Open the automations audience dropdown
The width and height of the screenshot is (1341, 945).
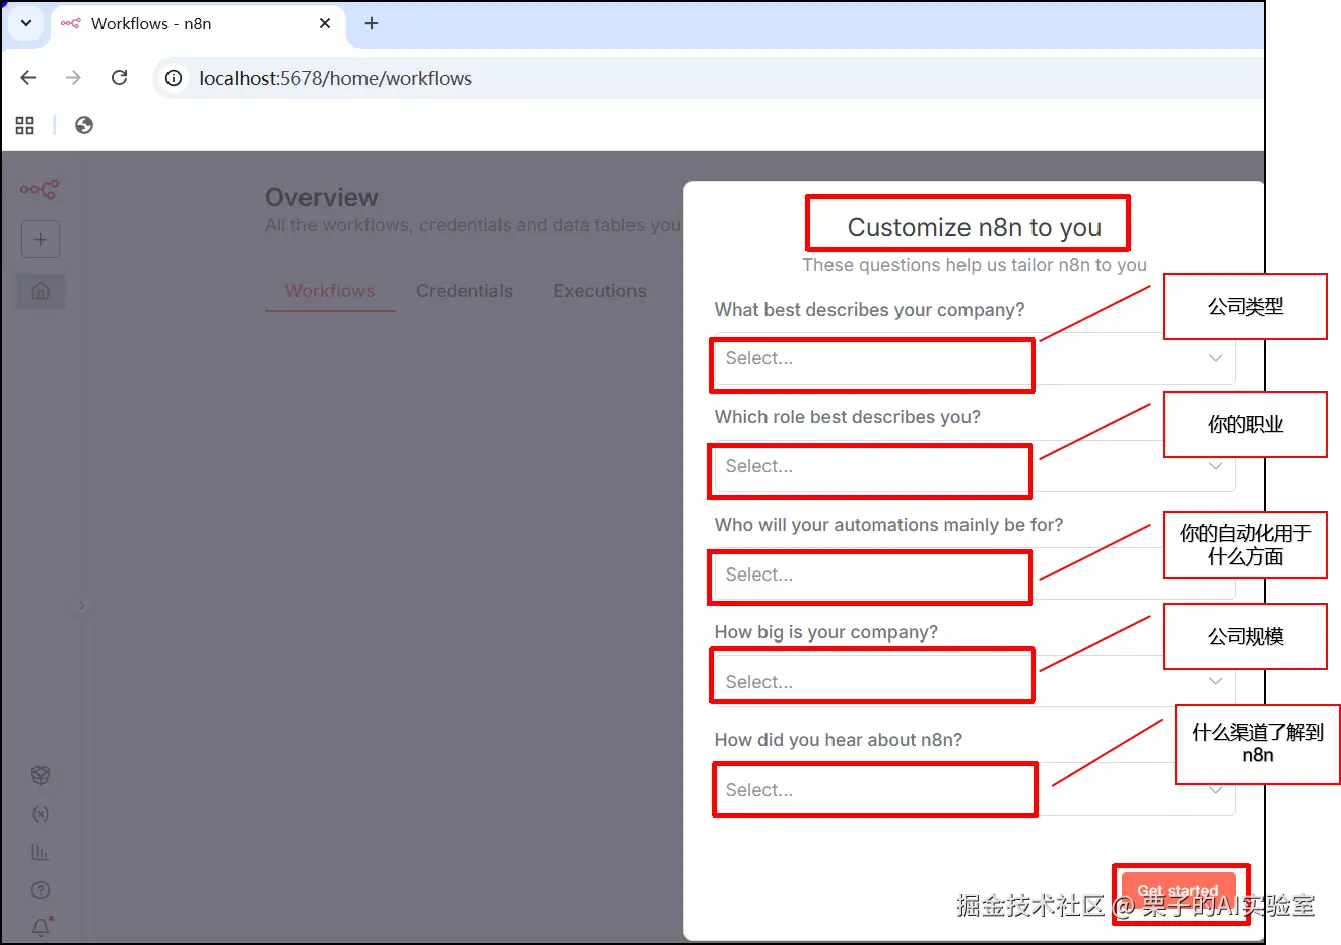click(975, 574)
